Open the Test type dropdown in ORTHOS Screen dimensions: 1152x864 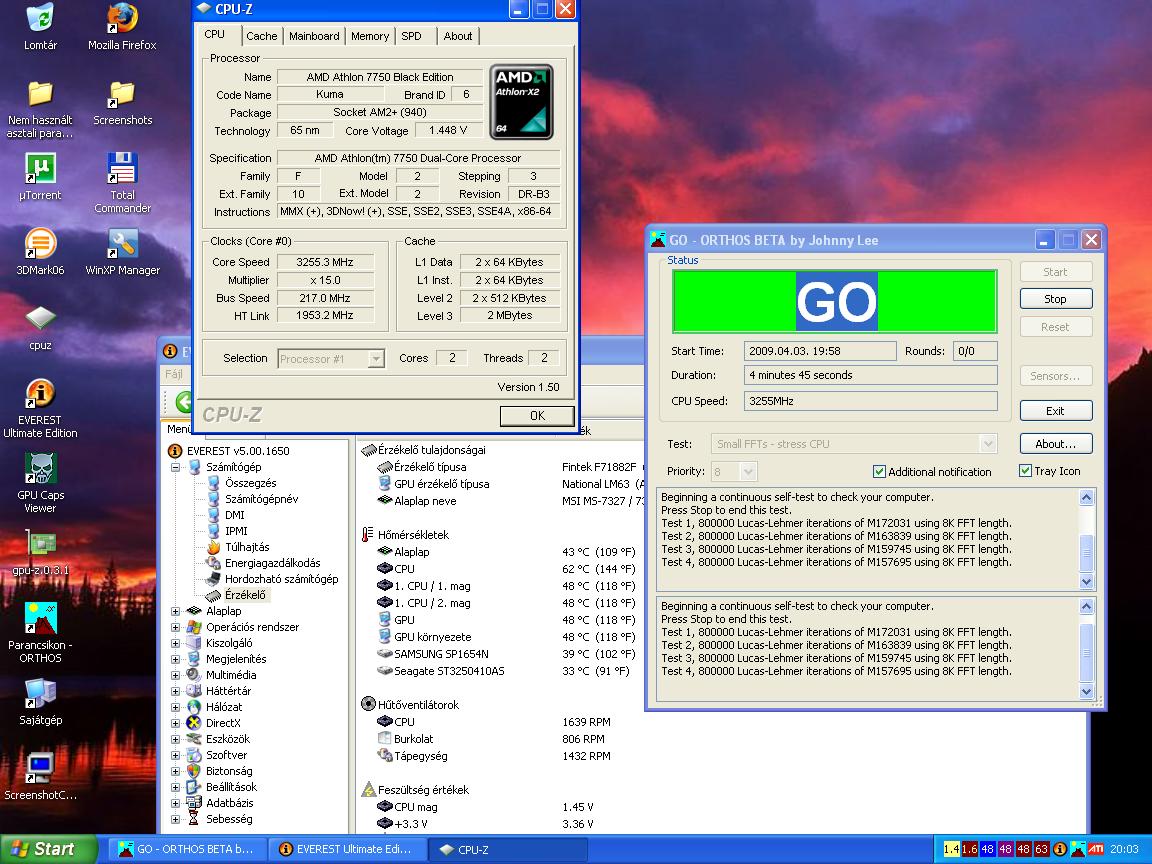[988, 444]
